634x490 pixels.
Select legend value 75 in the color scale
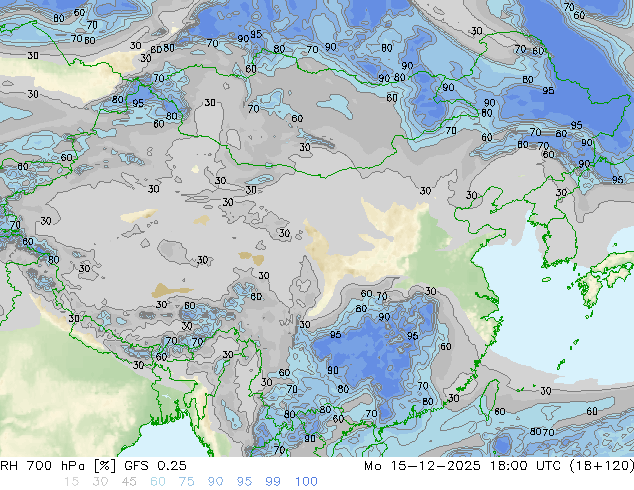(x=186, y=482)
